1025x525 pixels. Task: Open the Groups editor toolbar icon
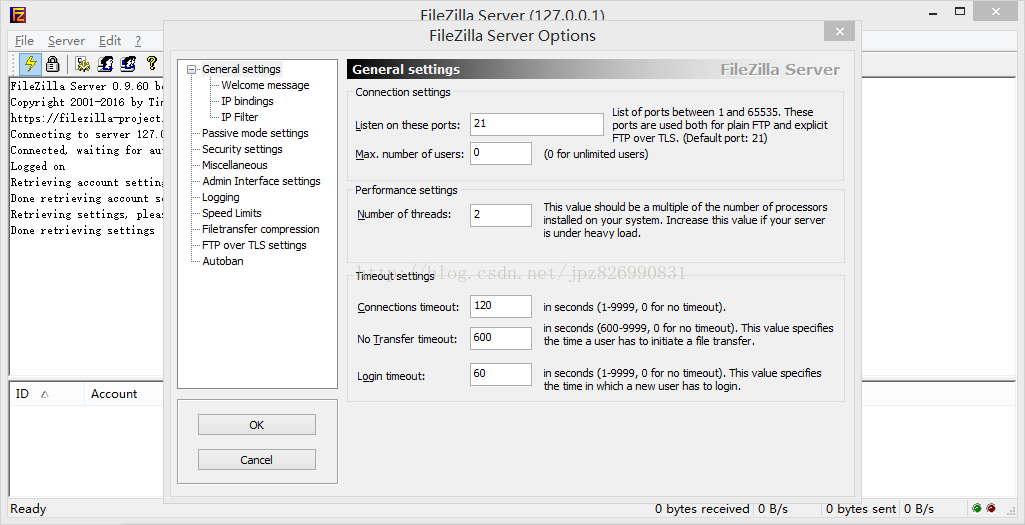pos(127,63)
